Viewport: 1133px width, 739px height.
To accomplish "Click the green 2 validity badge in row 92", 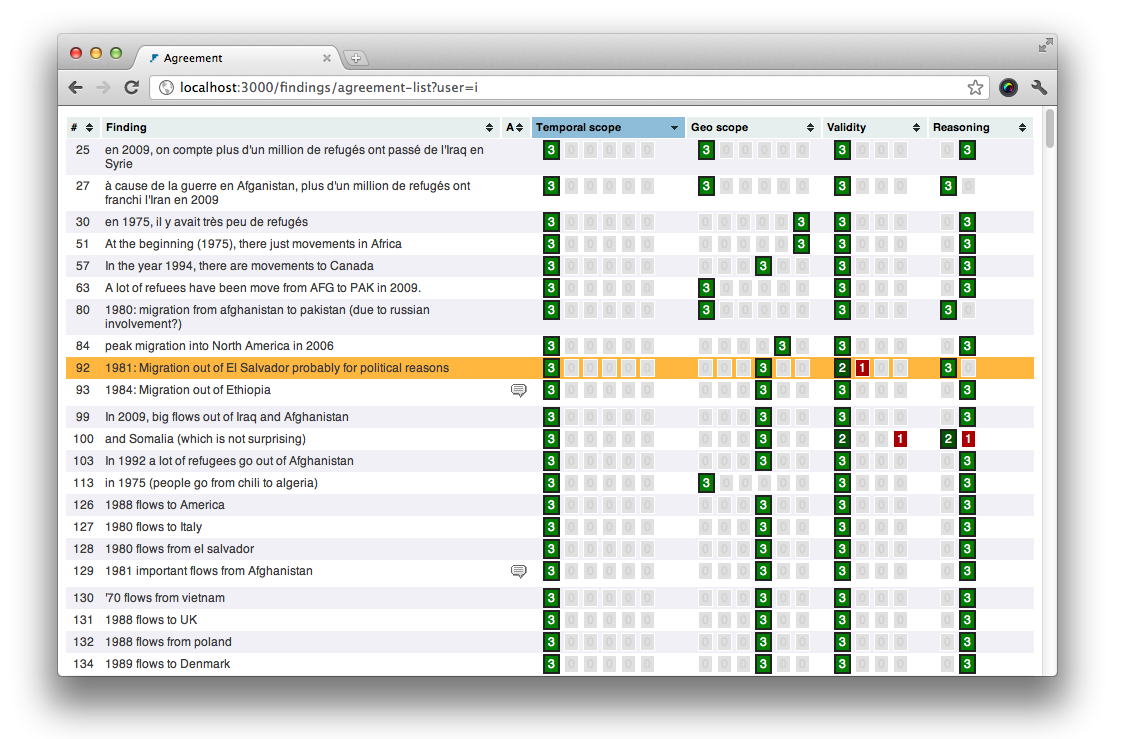I will (842, 368).
